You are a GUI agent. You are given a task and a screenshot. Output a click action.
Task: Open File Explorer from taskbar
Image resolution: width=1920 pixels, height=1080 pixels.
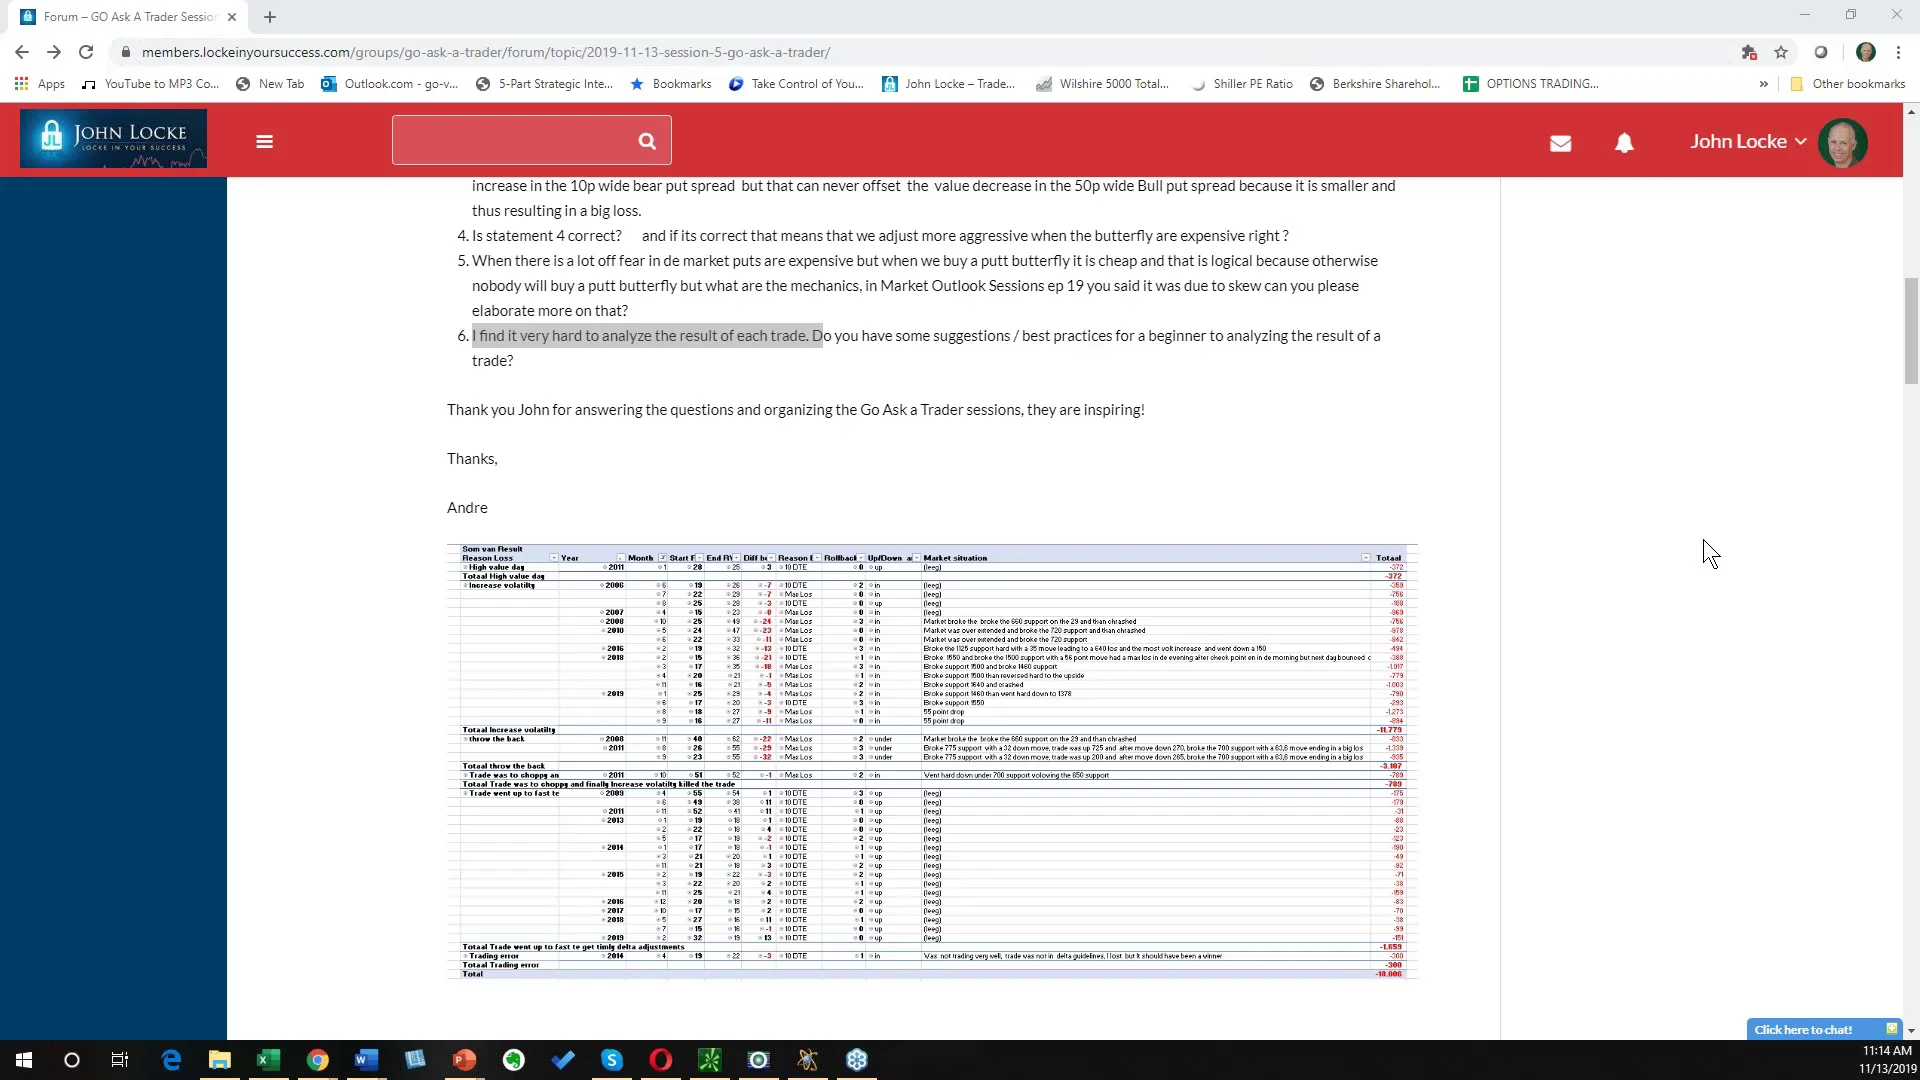tap(220, 1060)
